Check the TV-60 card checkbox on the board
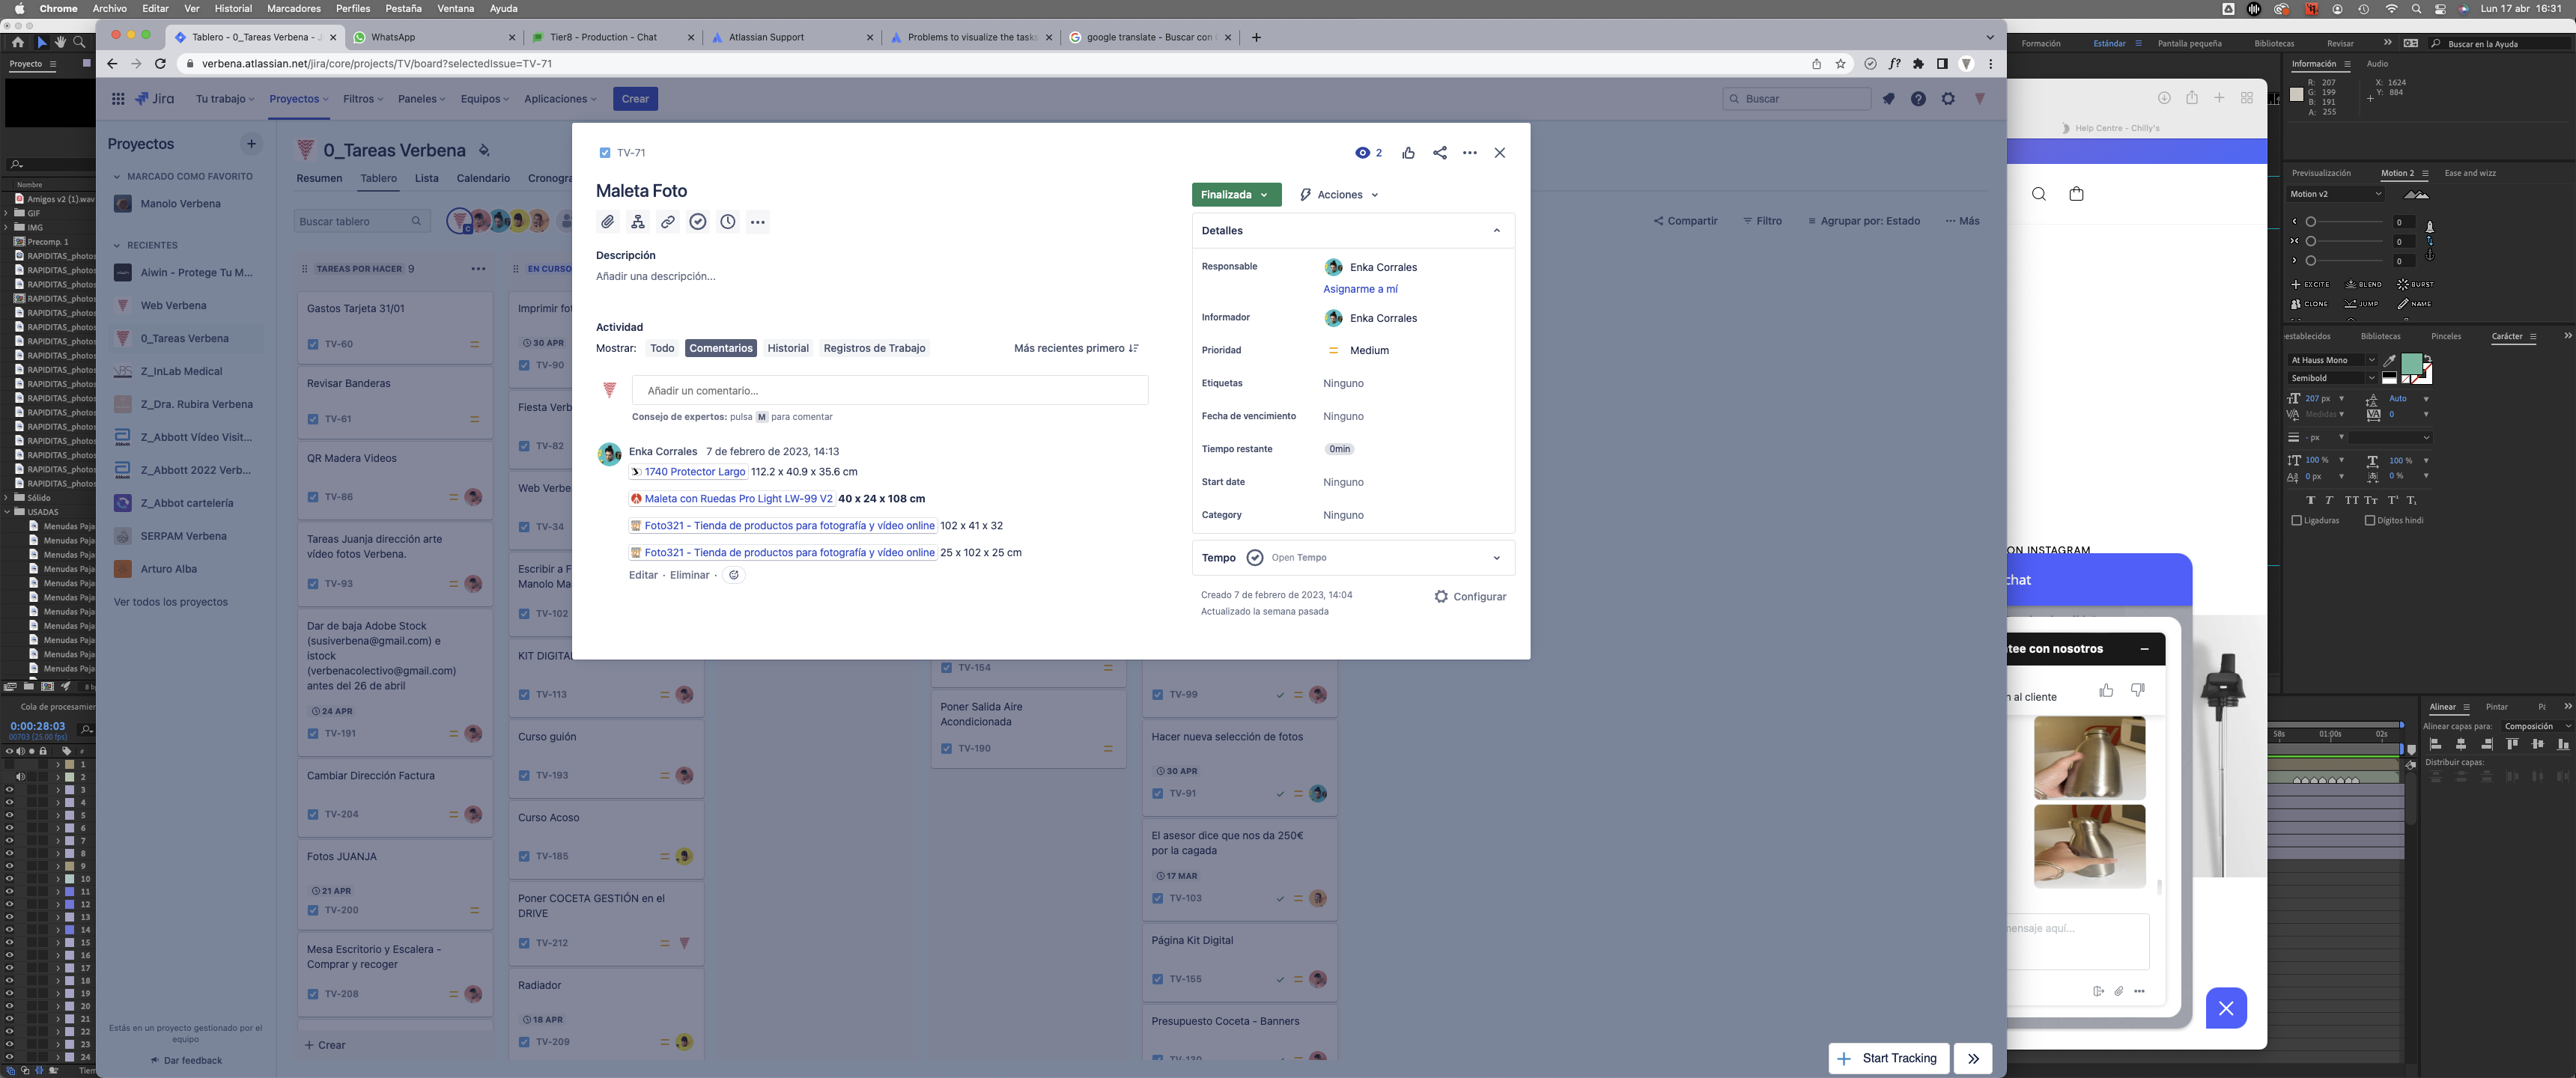The height and width of the screenshot is (1078, 2576). (313, 343)
